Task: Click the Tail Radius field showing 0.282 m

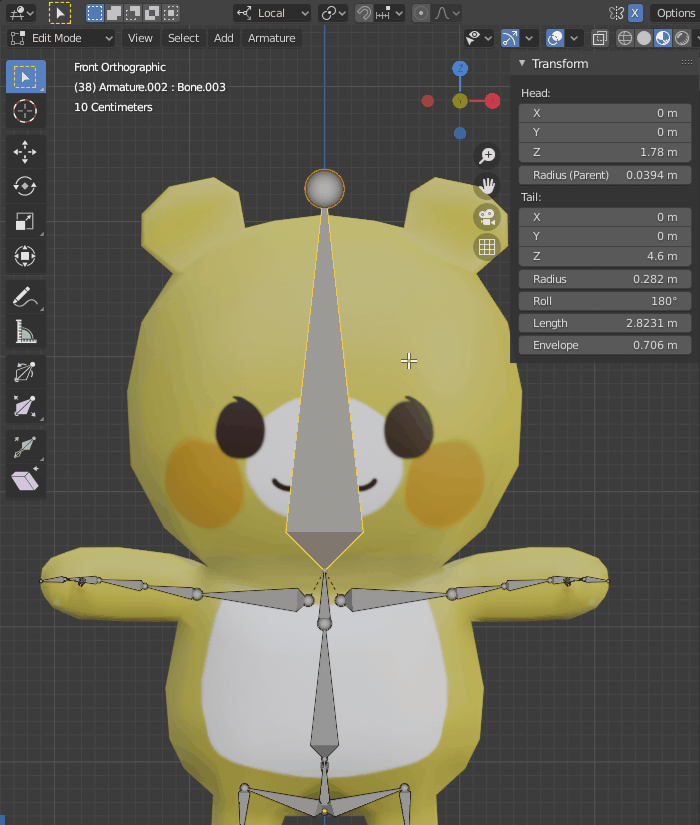Action: (x=605, y=279)
